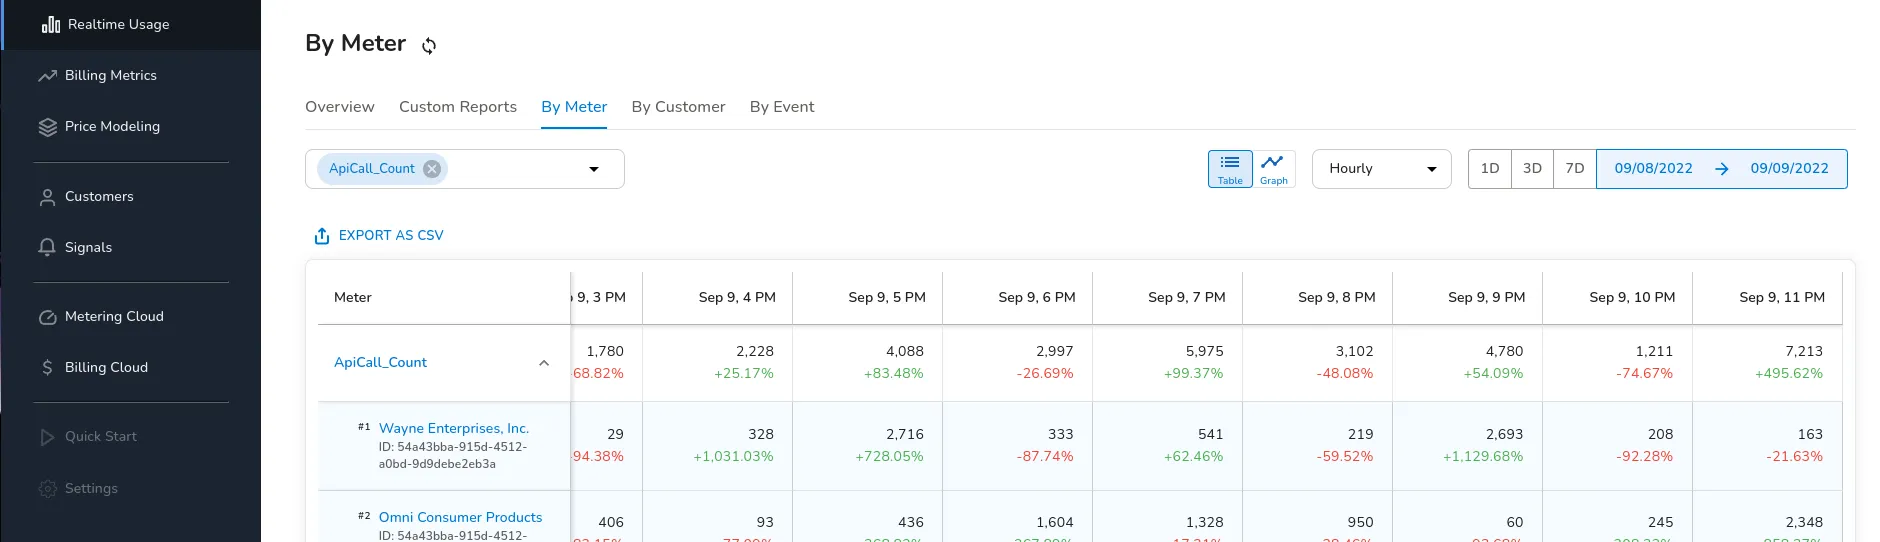Image resolution: width=1880 pixels, height=542 pixels.
Task: Click the Billing Cloud dollar icon
Action: (x=47, y=368)
